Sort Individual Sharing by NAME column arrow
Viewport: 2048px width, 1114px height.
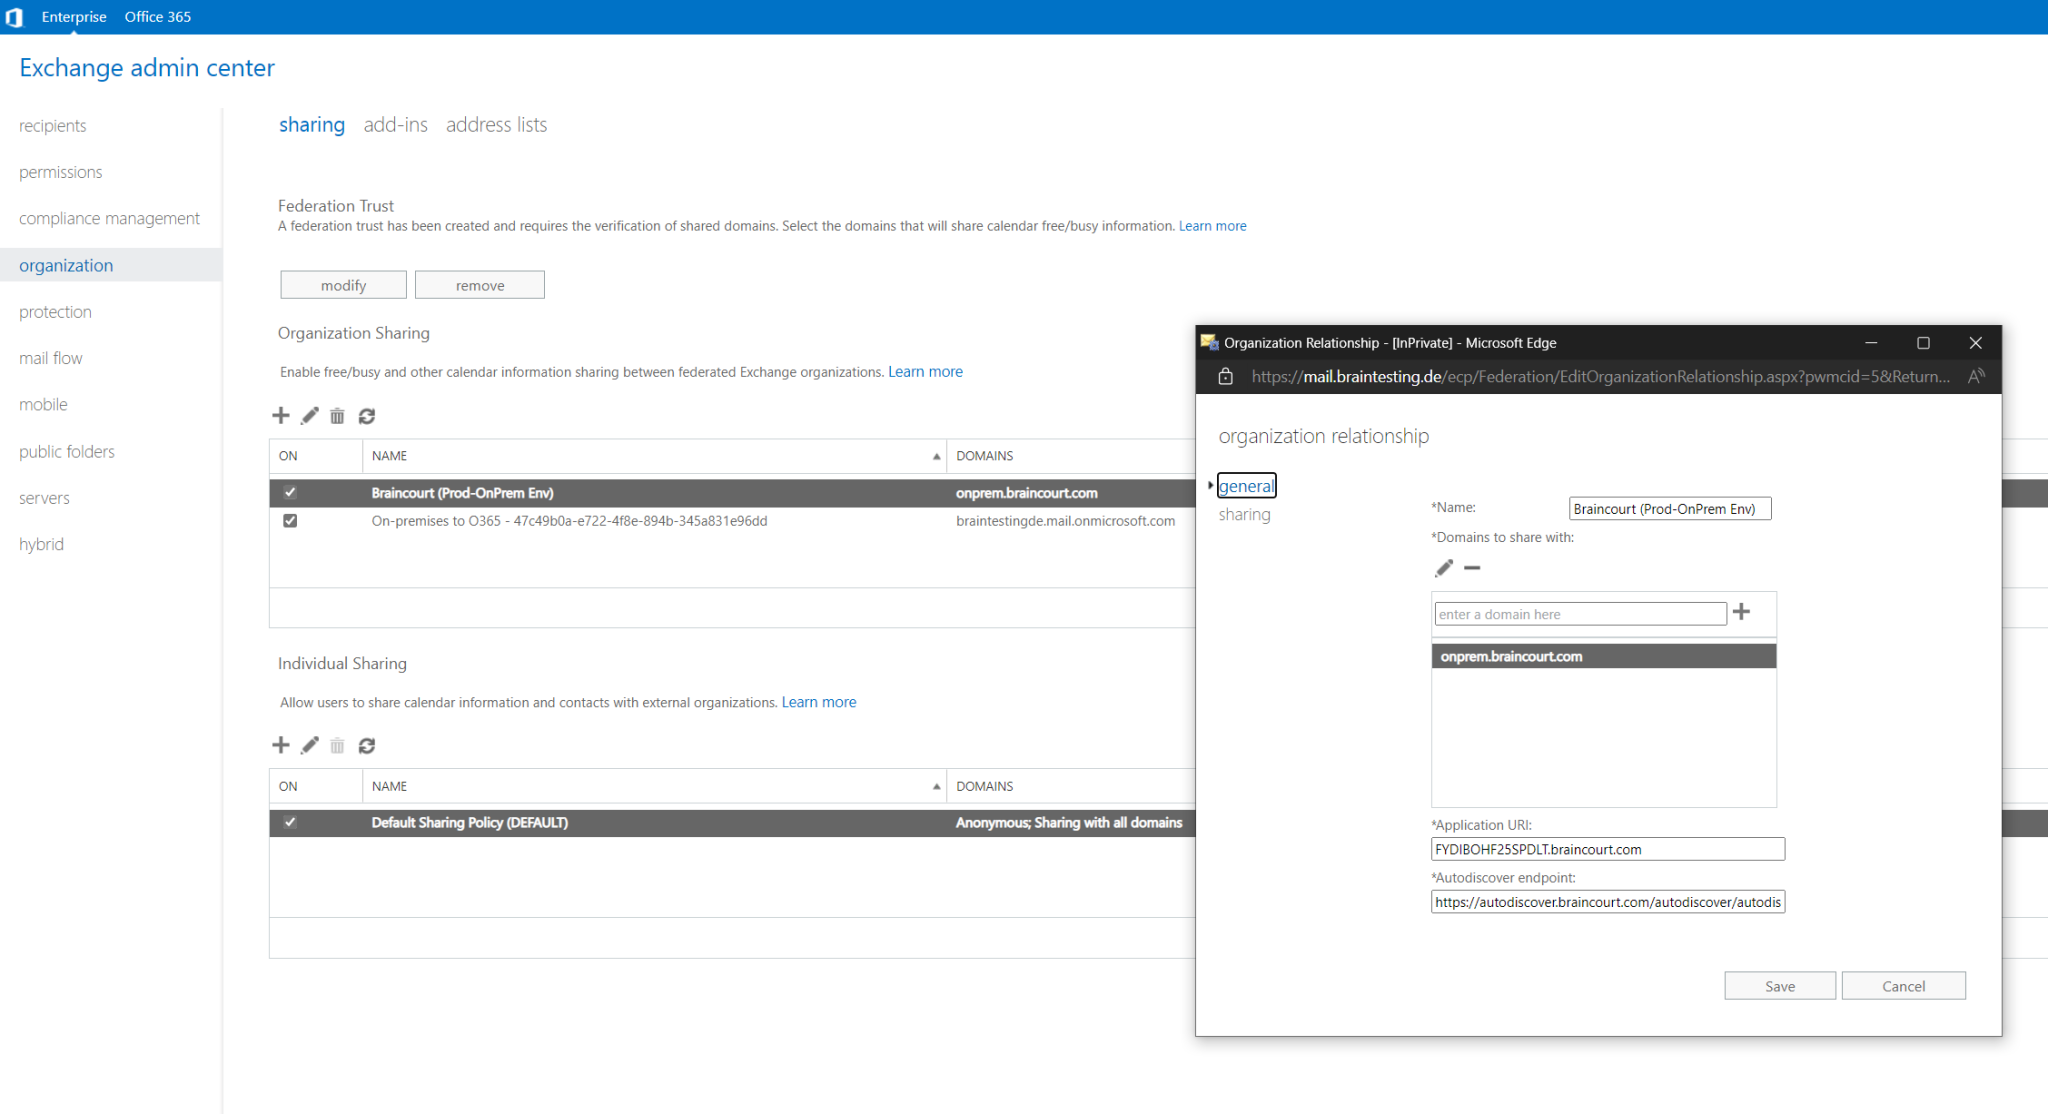pos(937,787)
